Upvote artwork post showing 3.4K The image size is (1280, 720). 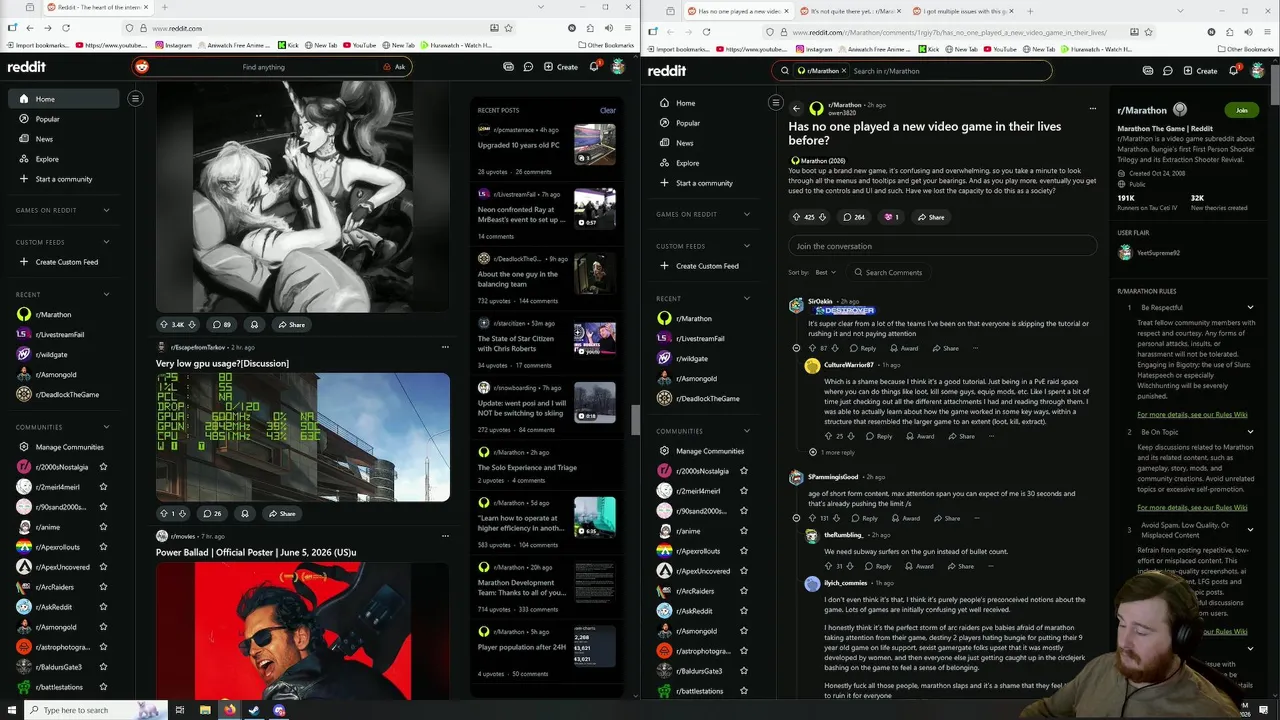(x=164, y=324)
